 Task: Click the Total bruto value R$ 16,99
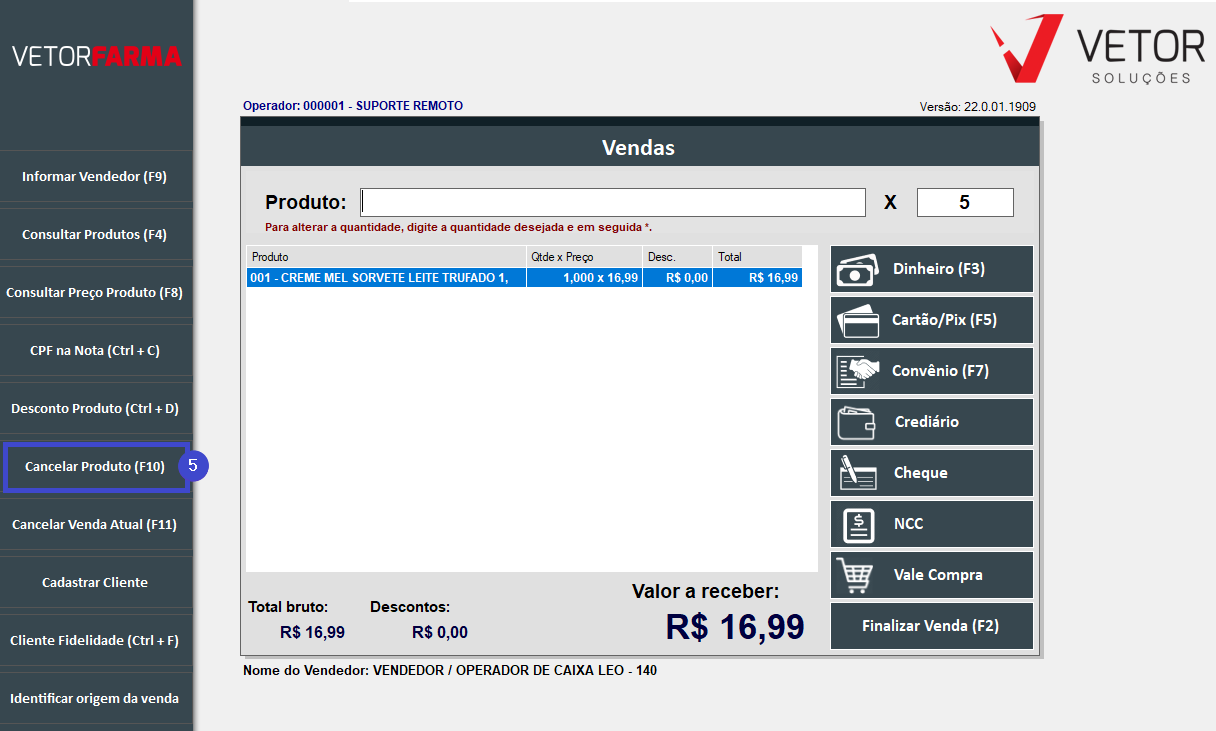(x=312, y=632)
